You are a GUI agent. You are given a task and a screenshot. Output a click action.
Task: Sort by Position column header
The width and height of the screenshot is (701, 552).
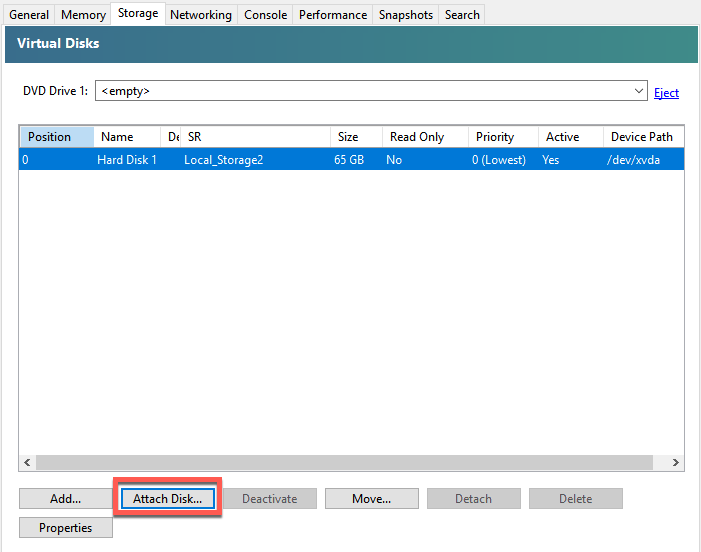pyautogui.click(x=57, y=137)
